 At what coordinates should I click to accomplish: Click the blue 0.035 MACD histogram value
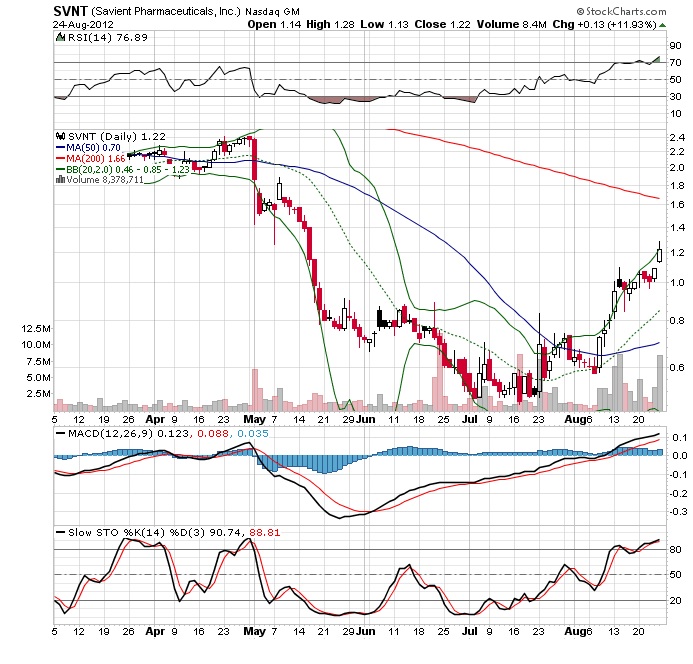pos(253,433)
